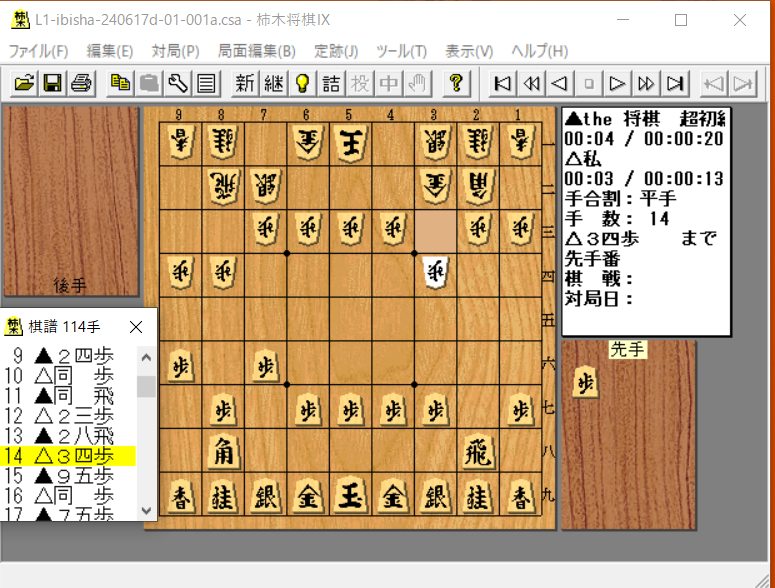Click the 詰 tsume search button

(x=330, y=83)
